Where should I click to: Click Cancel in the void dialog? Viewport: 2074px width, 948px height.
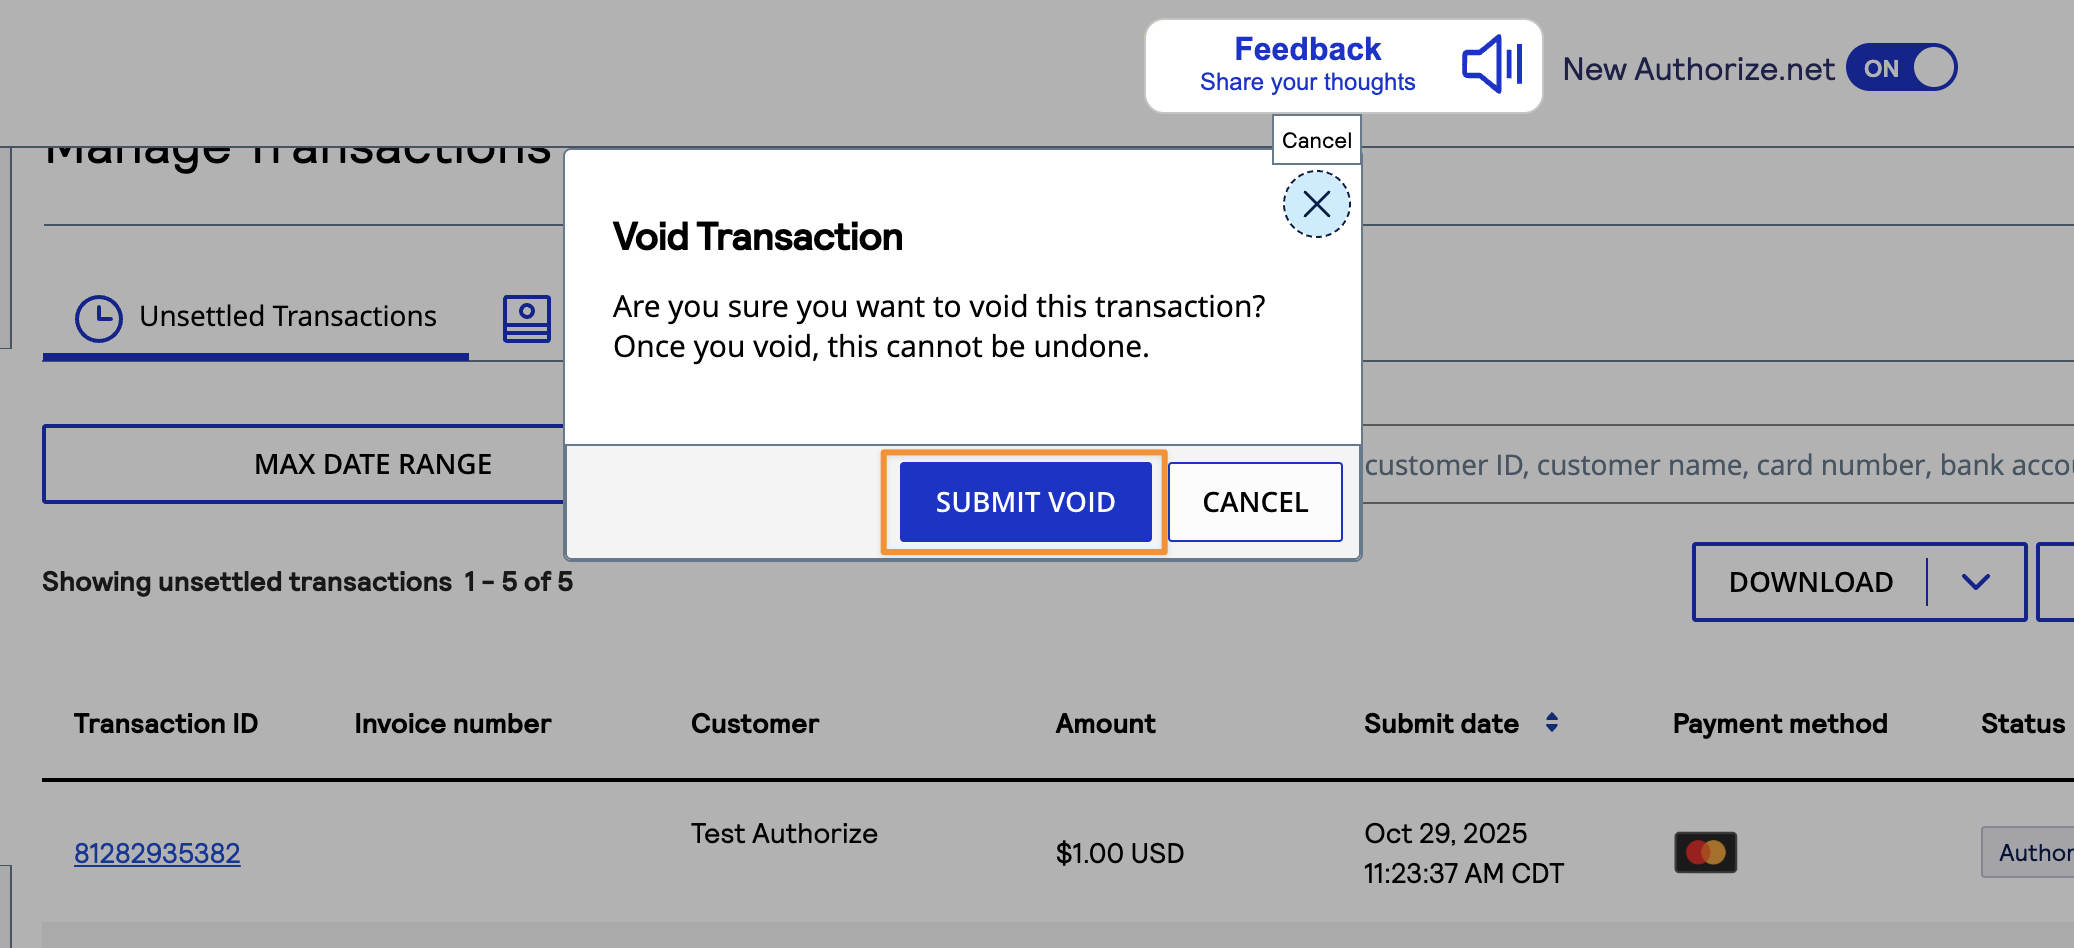tap(1254, 502)
